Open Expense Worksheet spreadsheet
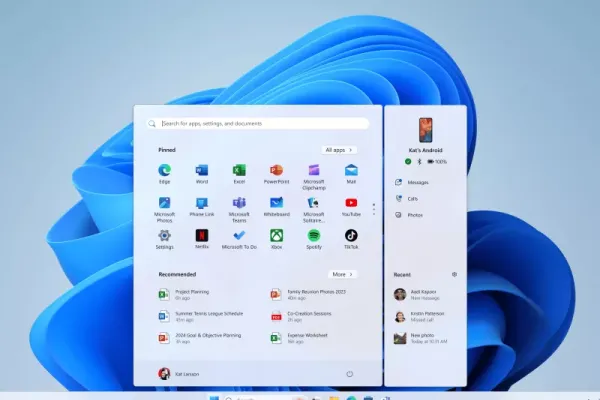 pos(299,338)
